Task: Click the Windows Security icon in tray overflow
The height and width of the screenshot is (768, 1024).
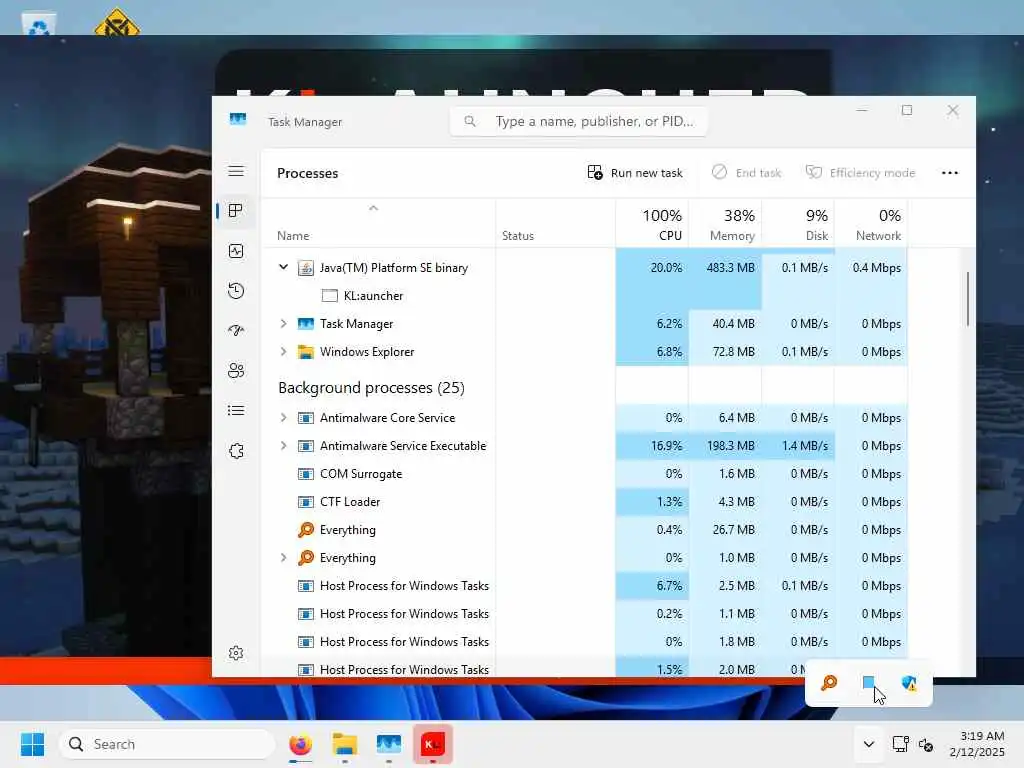Action: point(909,683)
